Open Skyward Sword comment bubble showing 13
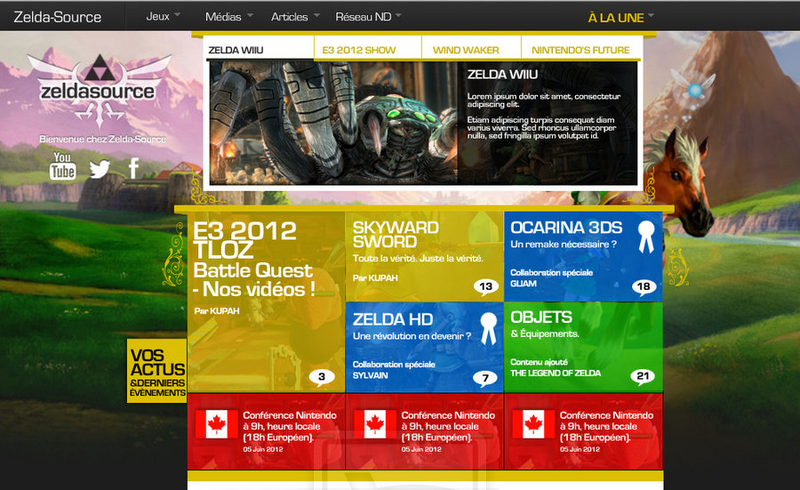 485,287
